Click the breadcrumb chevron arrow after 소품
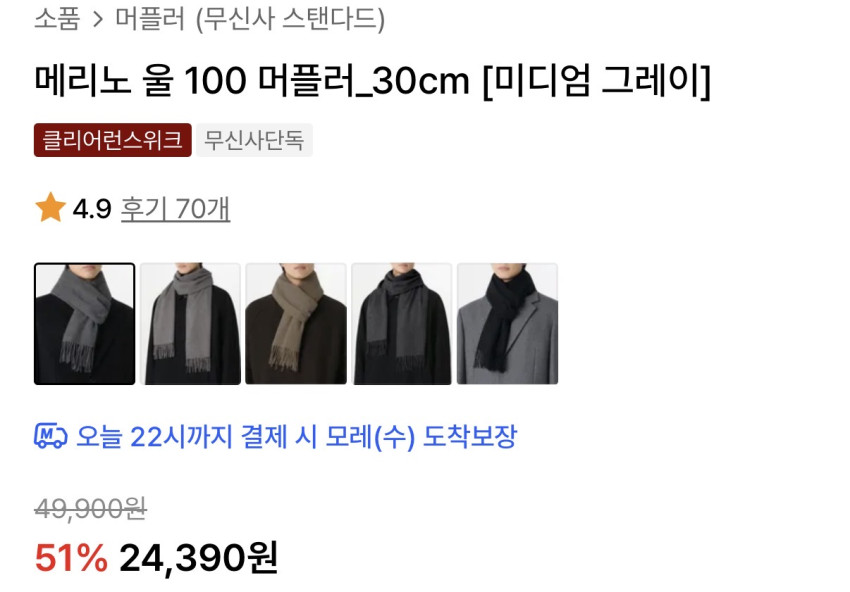Image resolution: width=850 pixels, height=592 pixels. click(98, 20)
